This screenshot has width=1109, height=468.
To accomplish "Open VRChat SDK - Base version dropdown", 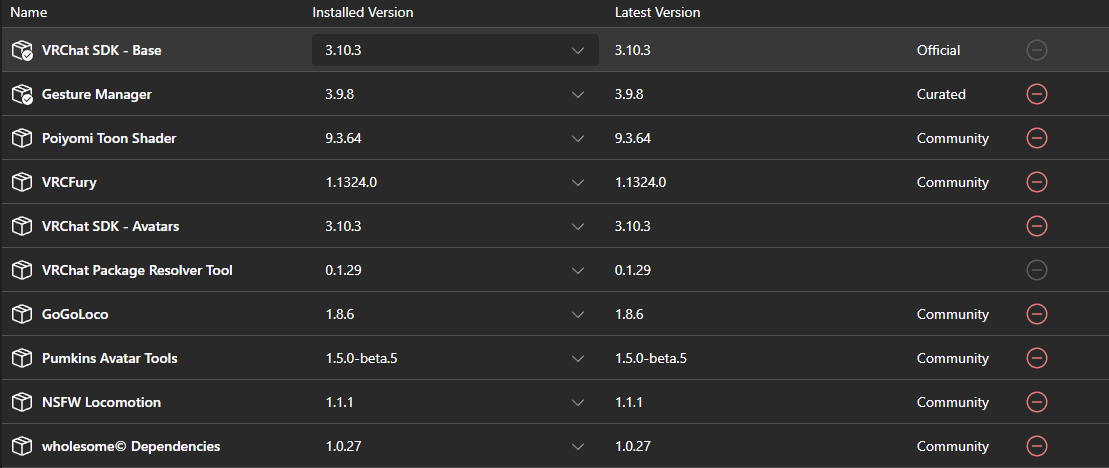I will pos(455,50).
